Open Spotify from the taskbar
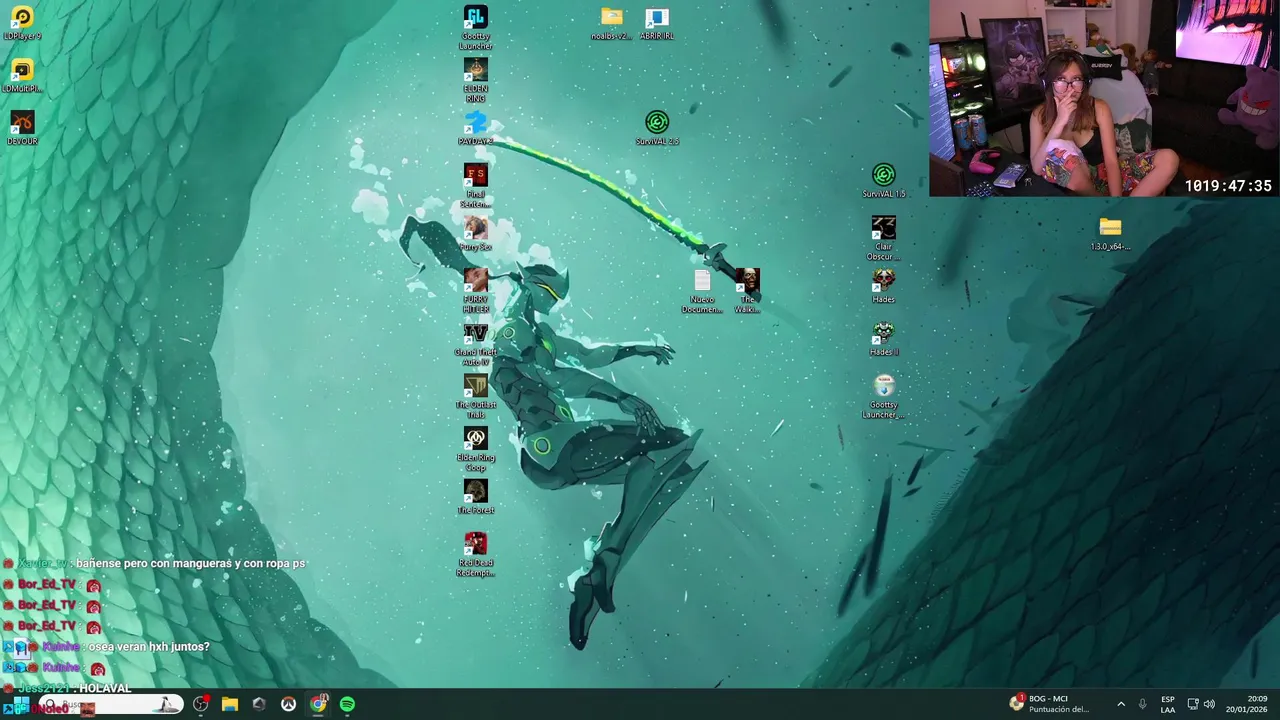1280x720 pixels. click(x=347, y=704)
